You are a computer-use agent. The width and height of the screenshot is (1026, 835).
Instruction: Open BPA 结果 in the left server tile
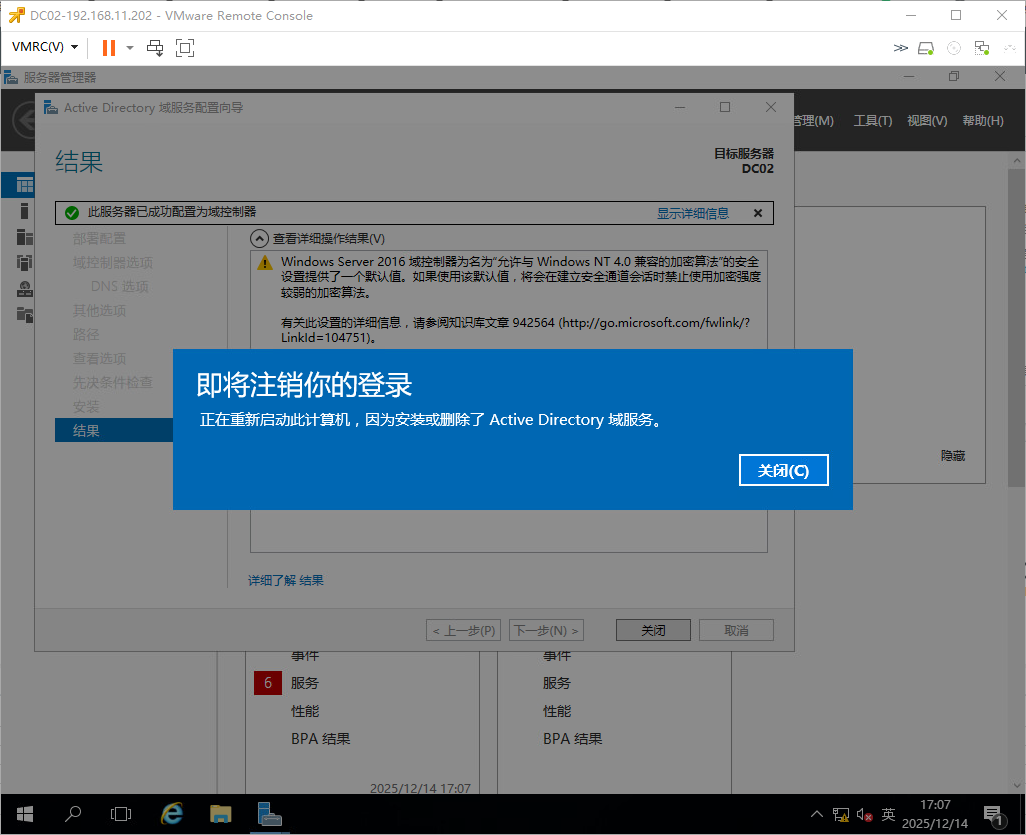click(x=321, y=739)
